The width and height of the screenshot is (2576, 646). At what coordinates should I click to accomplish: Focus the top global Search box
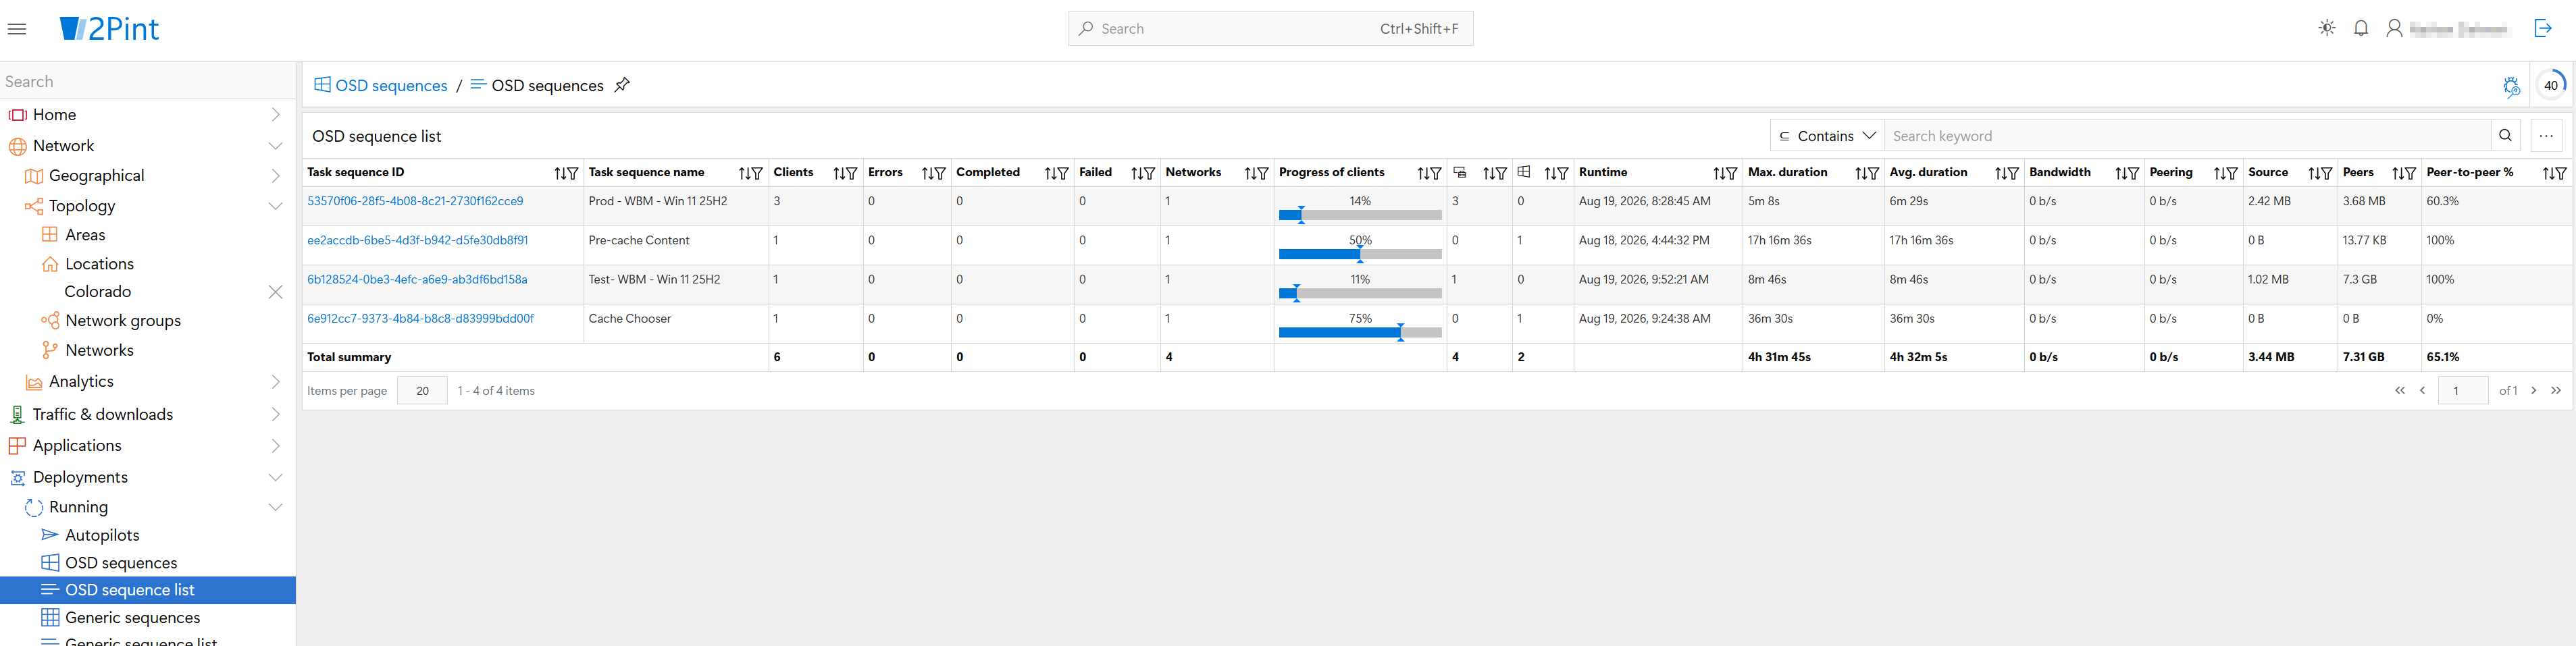[1270, 29]
